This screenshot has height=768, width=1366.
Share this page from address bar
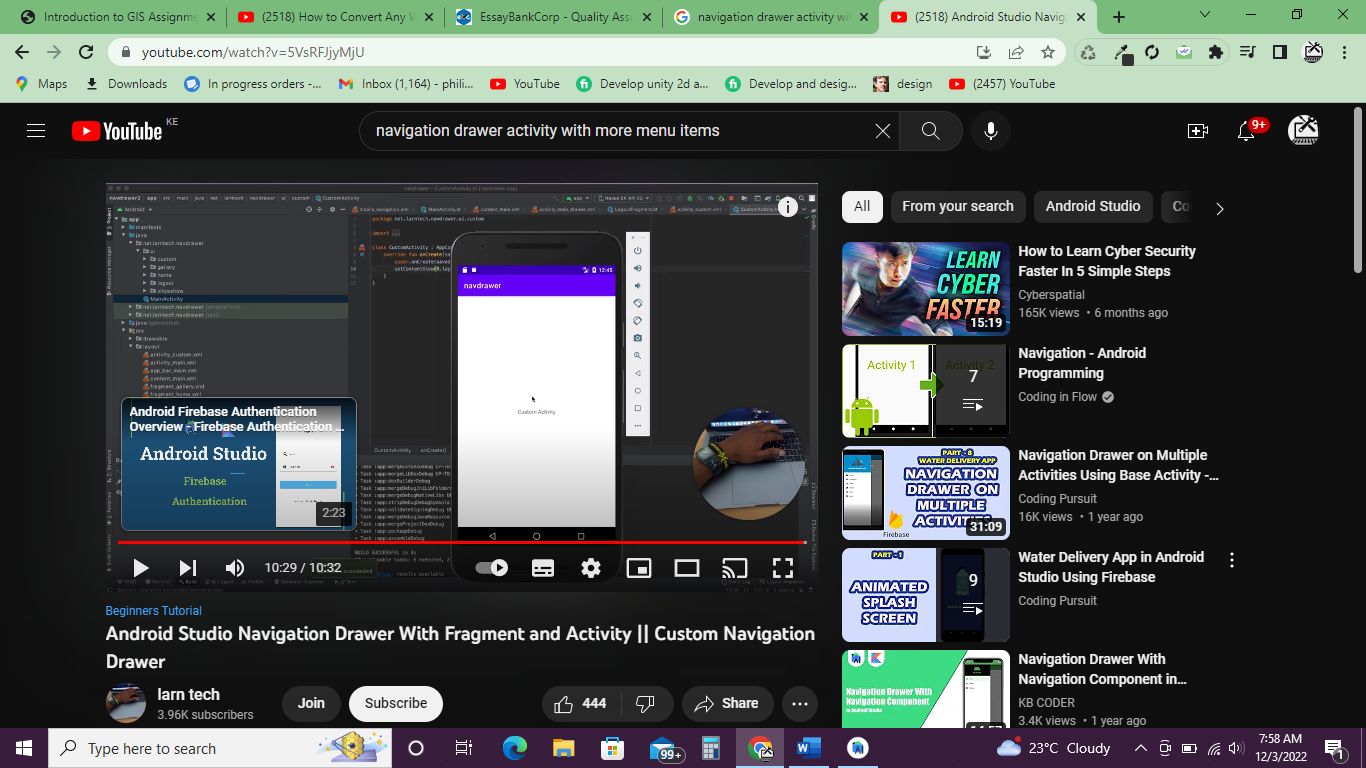coord(1016,52)
